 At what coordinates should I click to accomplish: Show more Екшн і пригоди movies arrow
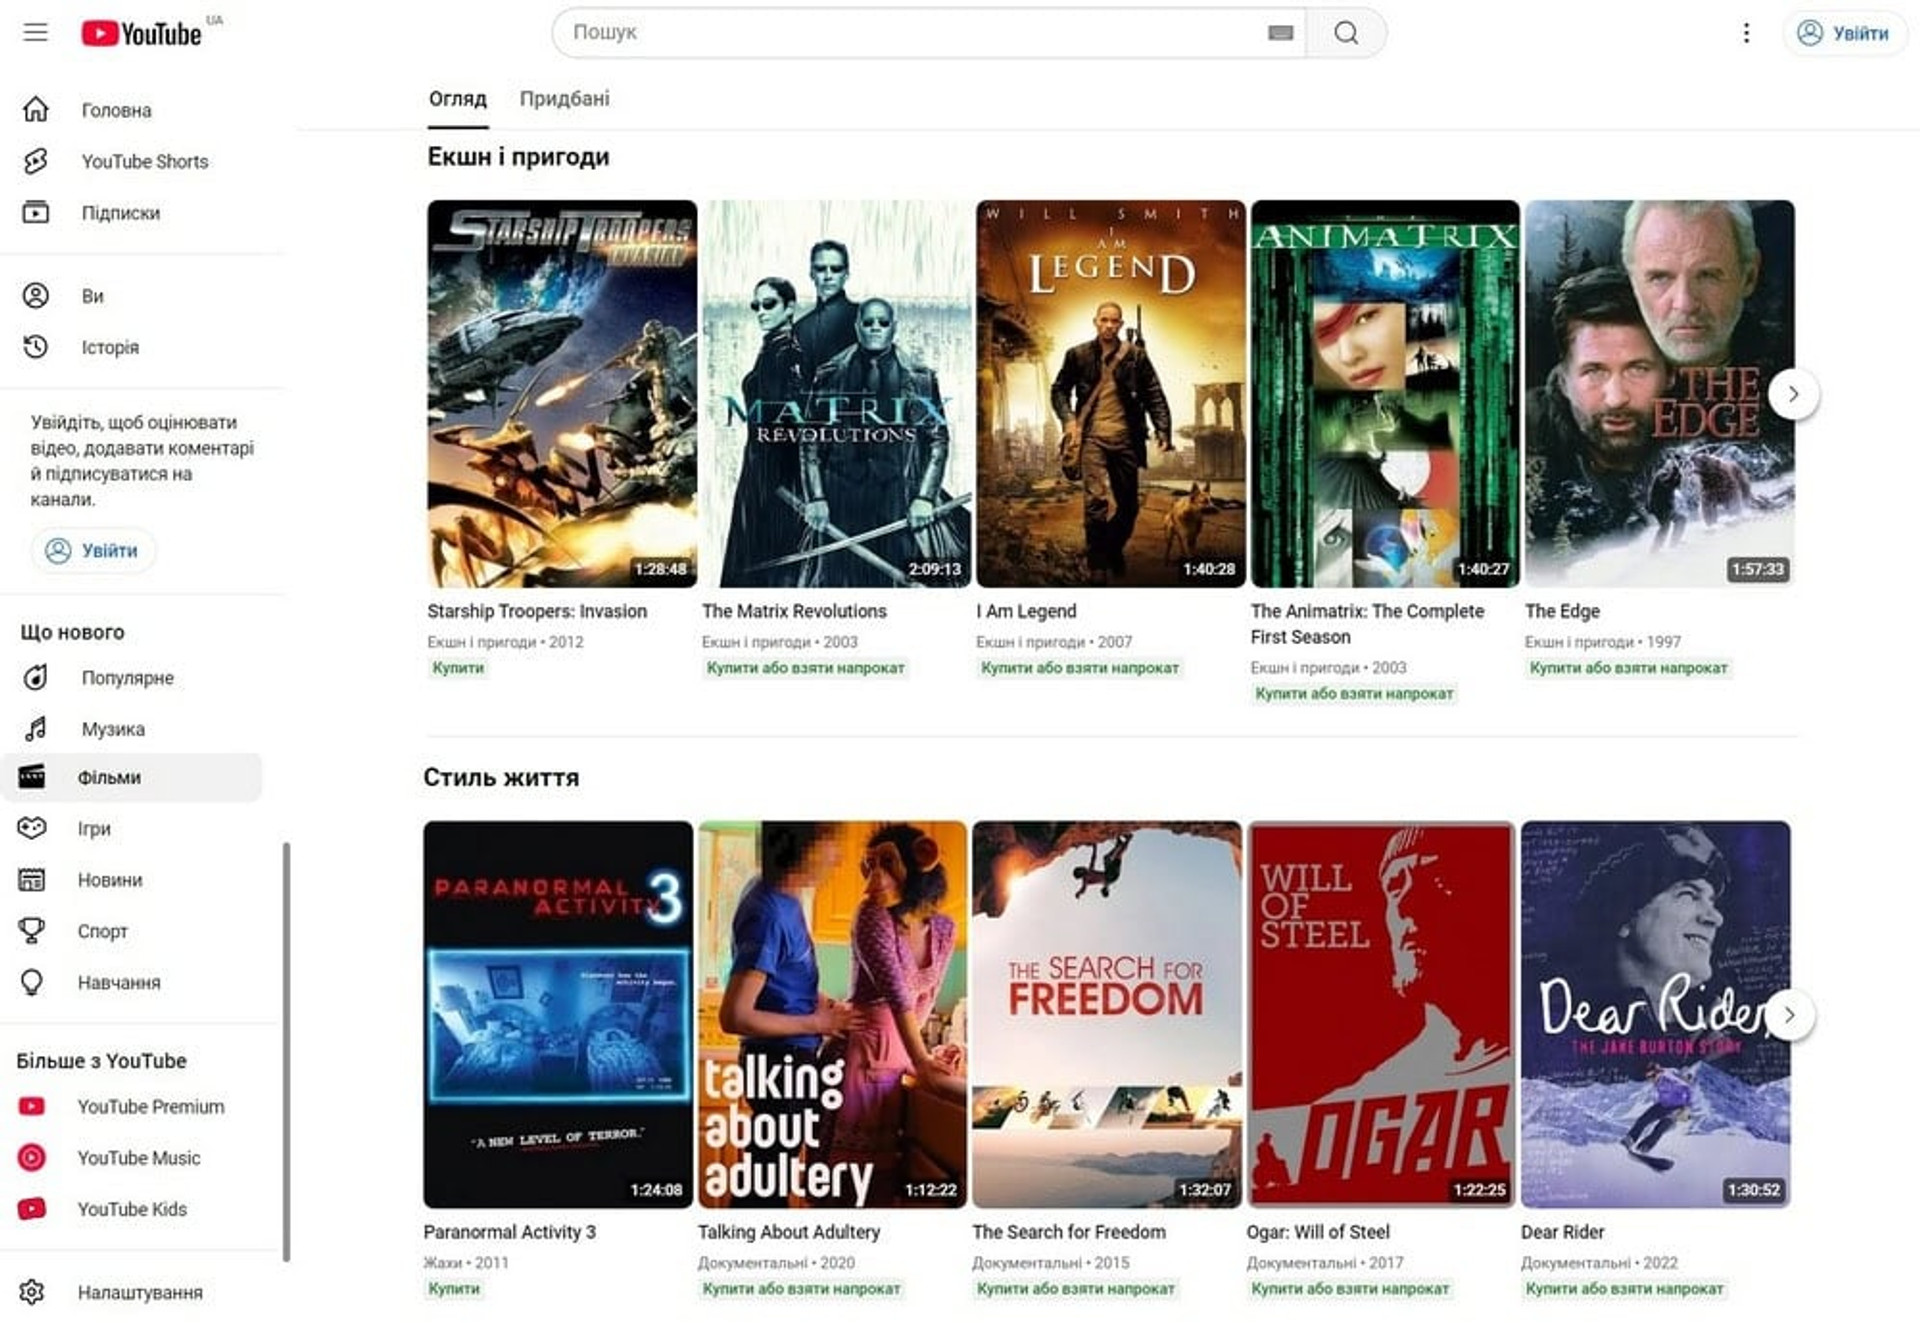coord(1793,394)
